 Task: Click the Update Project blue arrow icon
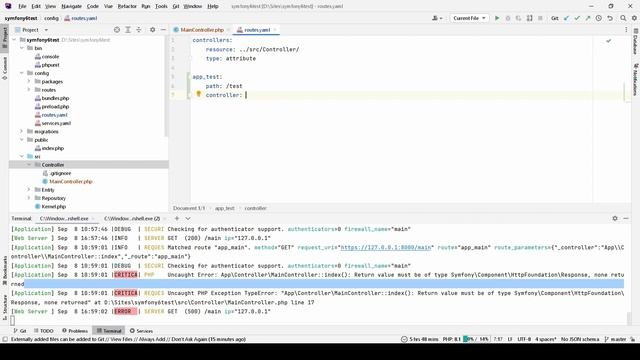point(566,18)
